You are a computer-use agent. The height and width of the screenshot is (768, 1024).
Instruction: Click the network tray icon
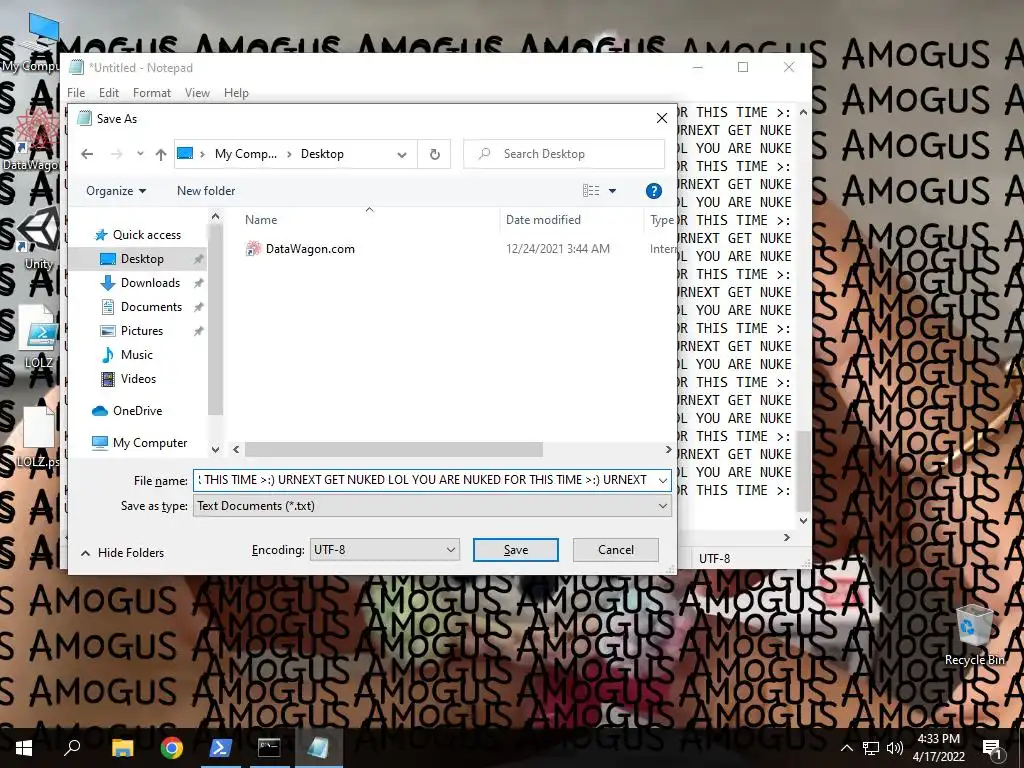[871, 748]
